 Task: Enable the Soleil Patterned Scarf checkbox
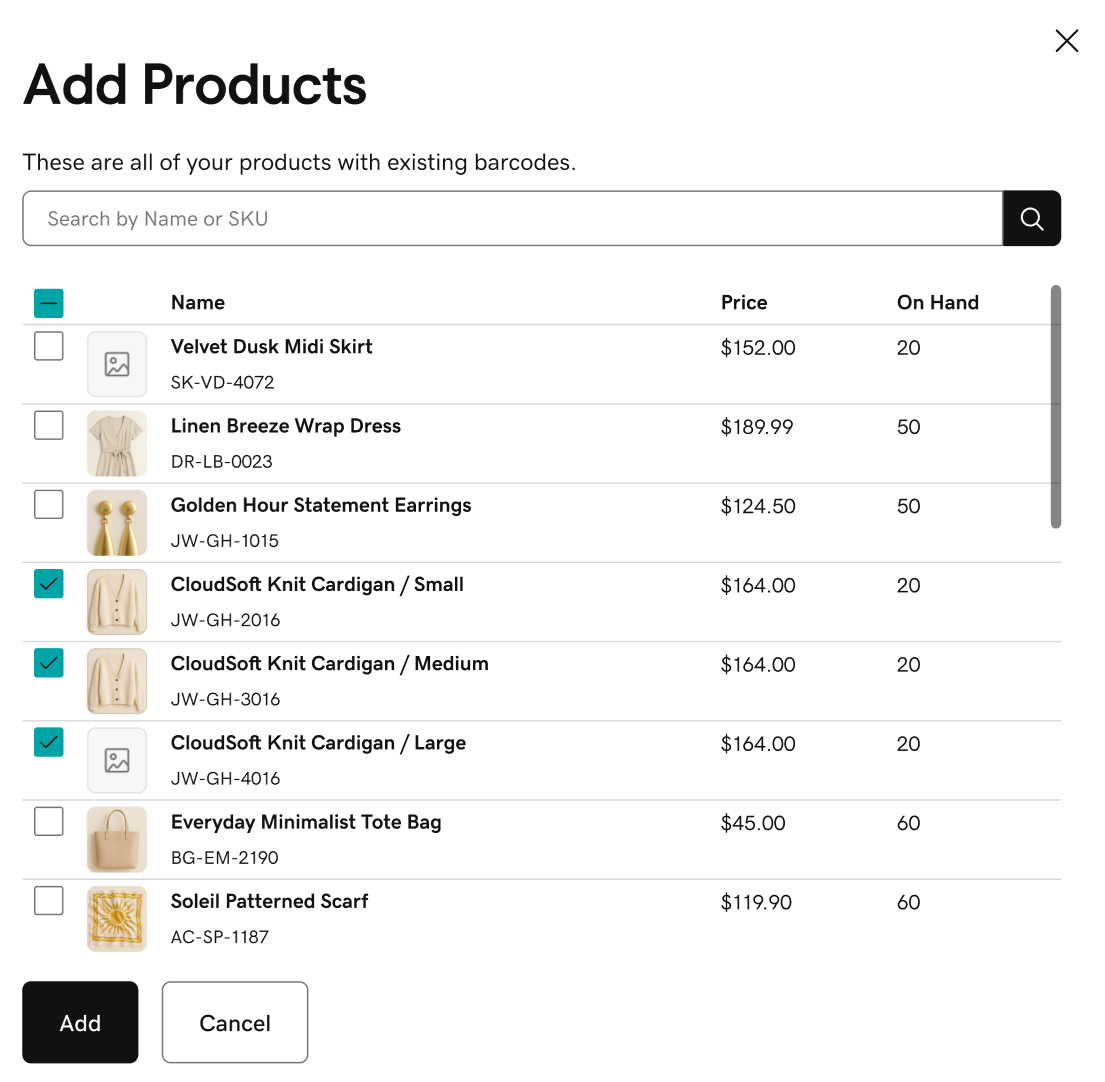click(x=49, y=900)
